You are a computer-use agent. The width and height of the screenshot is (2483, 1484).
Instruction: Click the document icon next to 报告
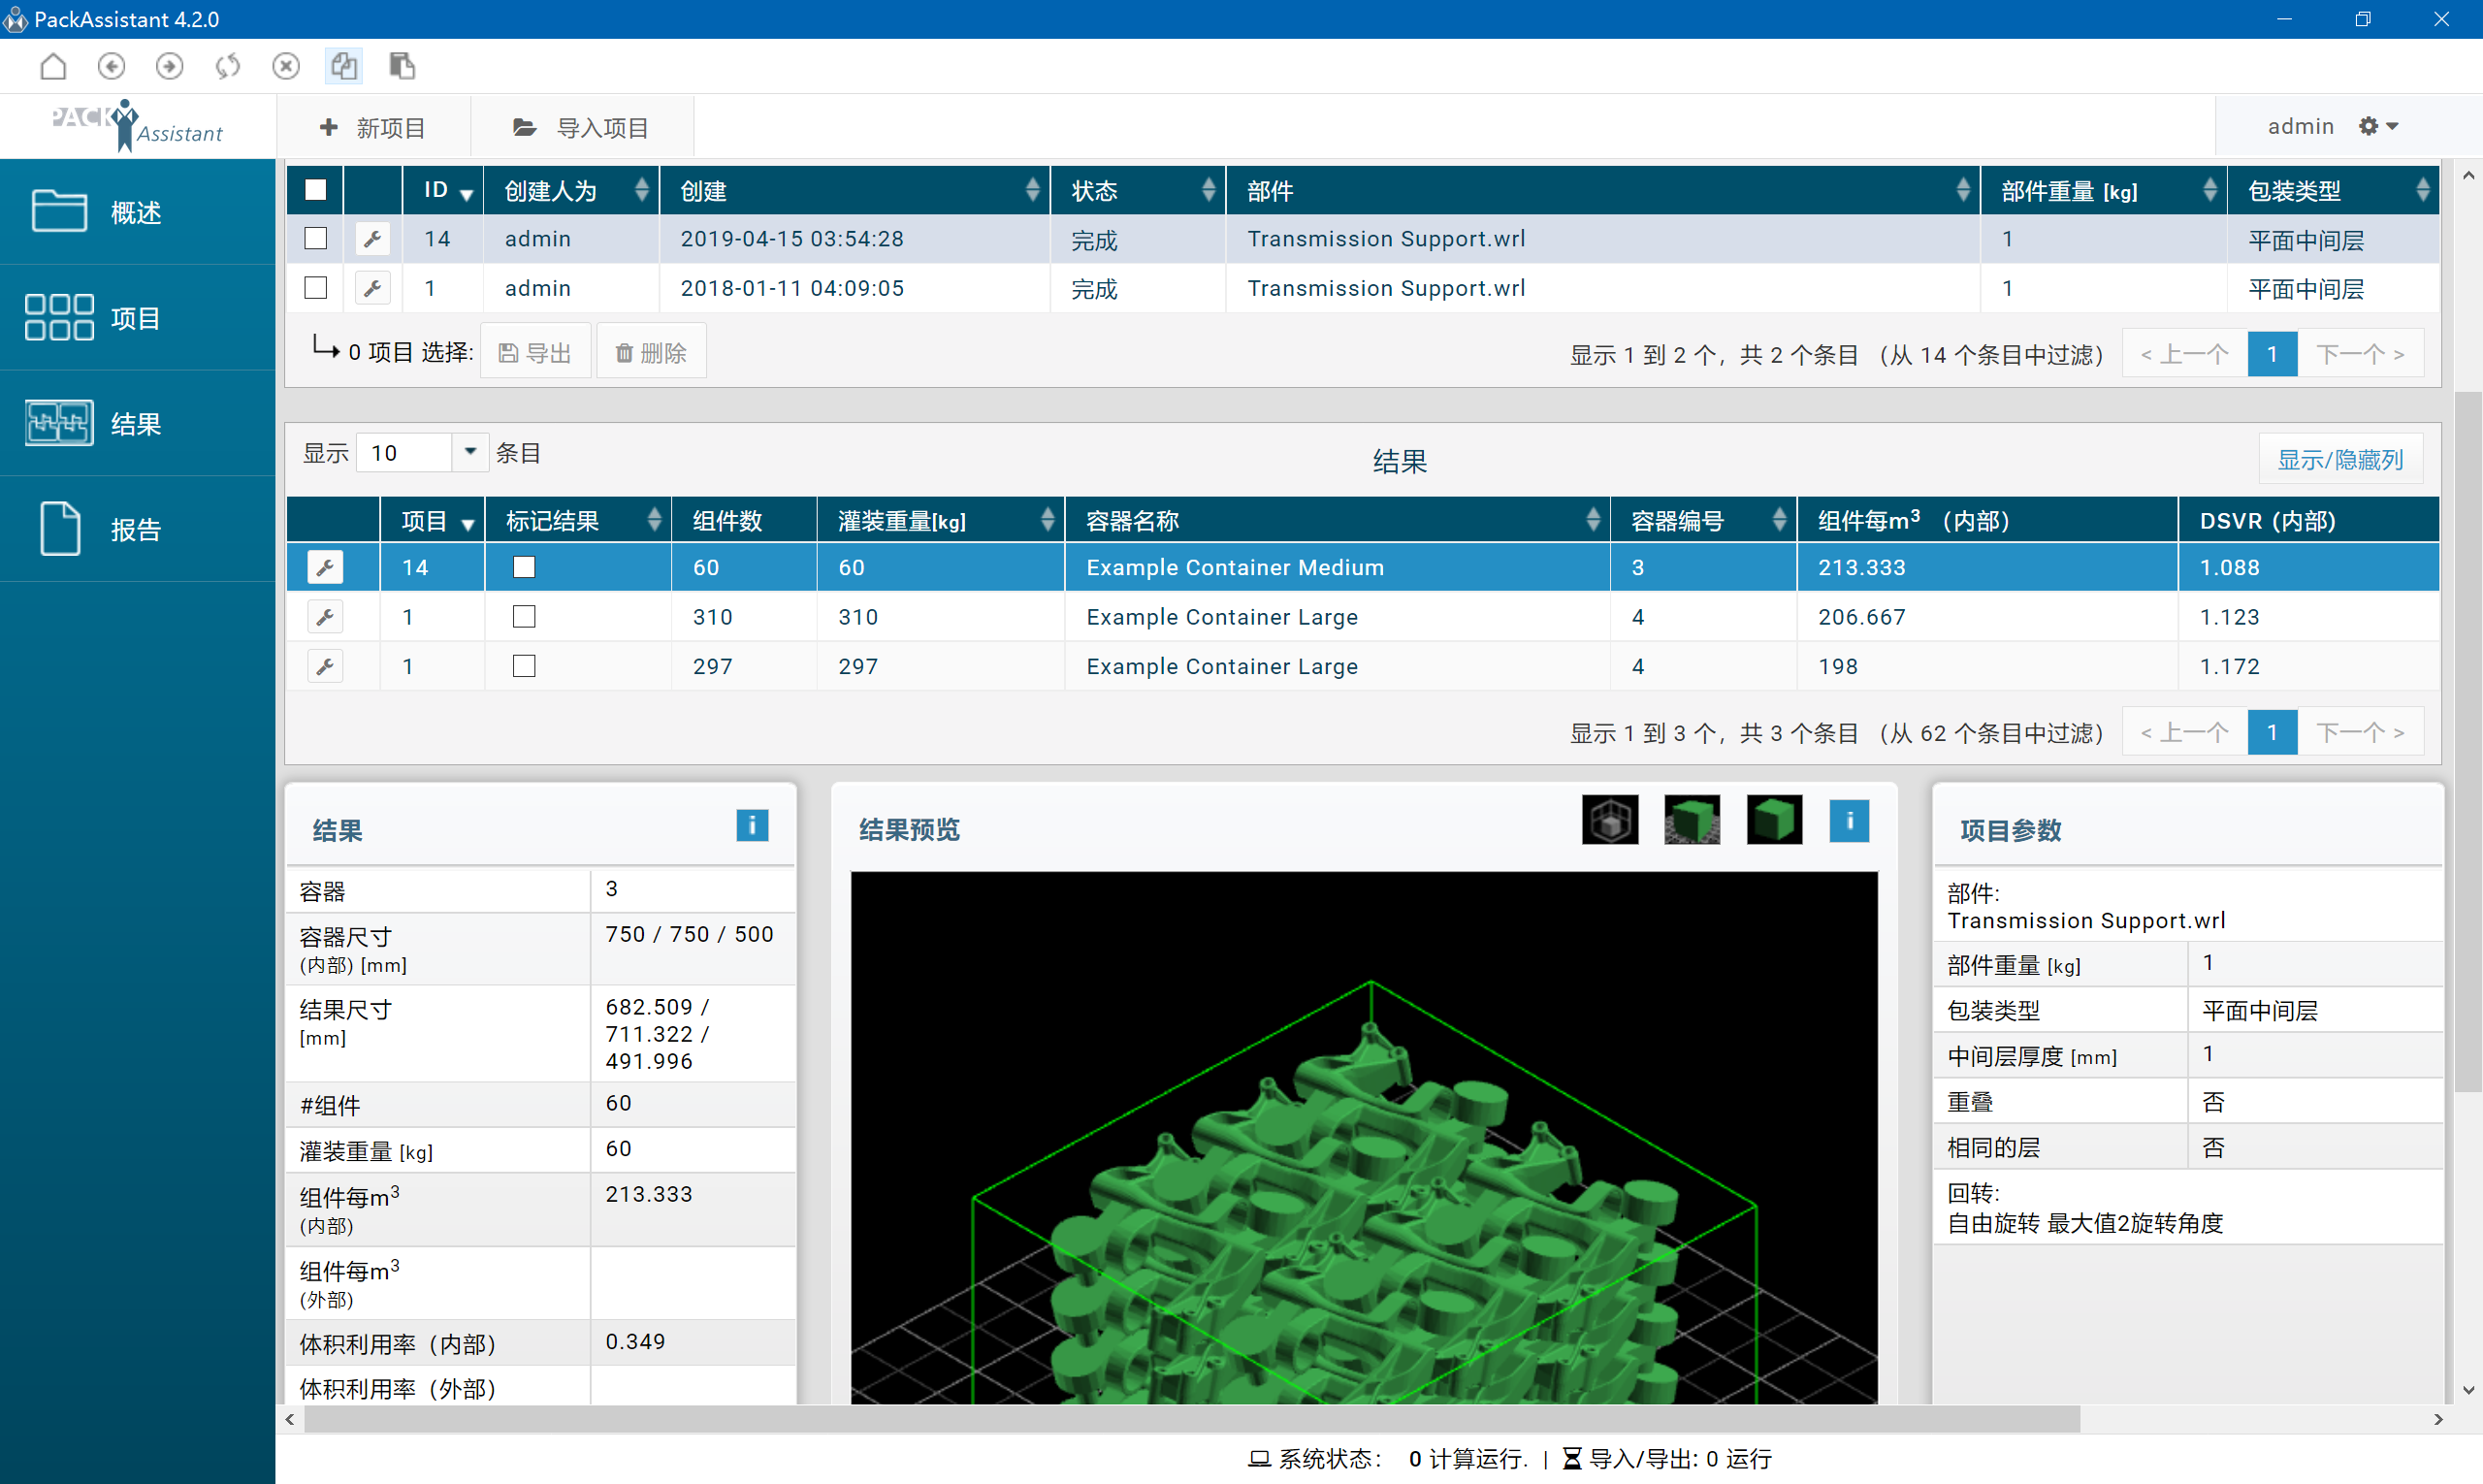[59, 528]
